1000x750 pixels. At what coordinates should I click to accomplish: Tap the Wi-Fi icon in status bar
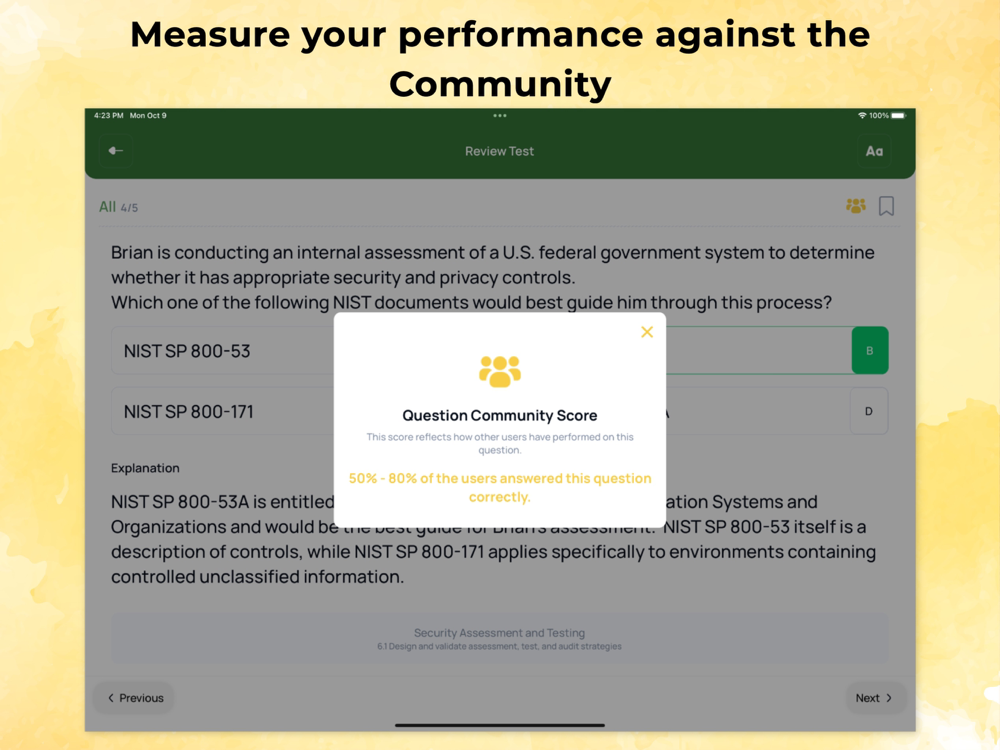(862, 115)
